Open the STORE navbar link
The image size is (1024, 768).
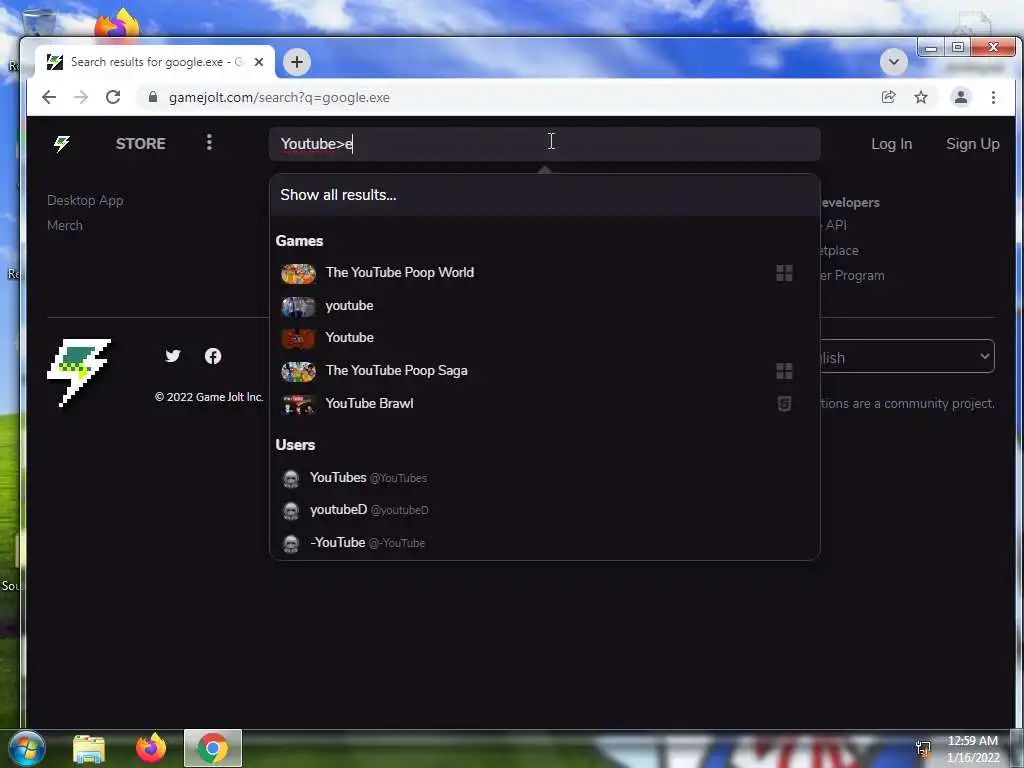[x=140, y=144]
